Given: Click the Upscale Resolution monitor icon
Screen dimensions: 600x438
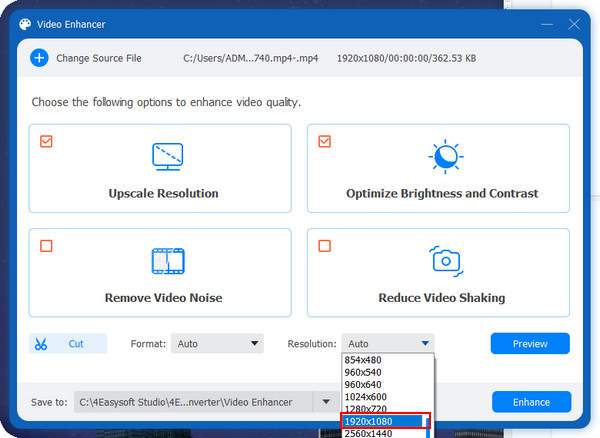Looking at the screenshot, I should click(168, 157).
